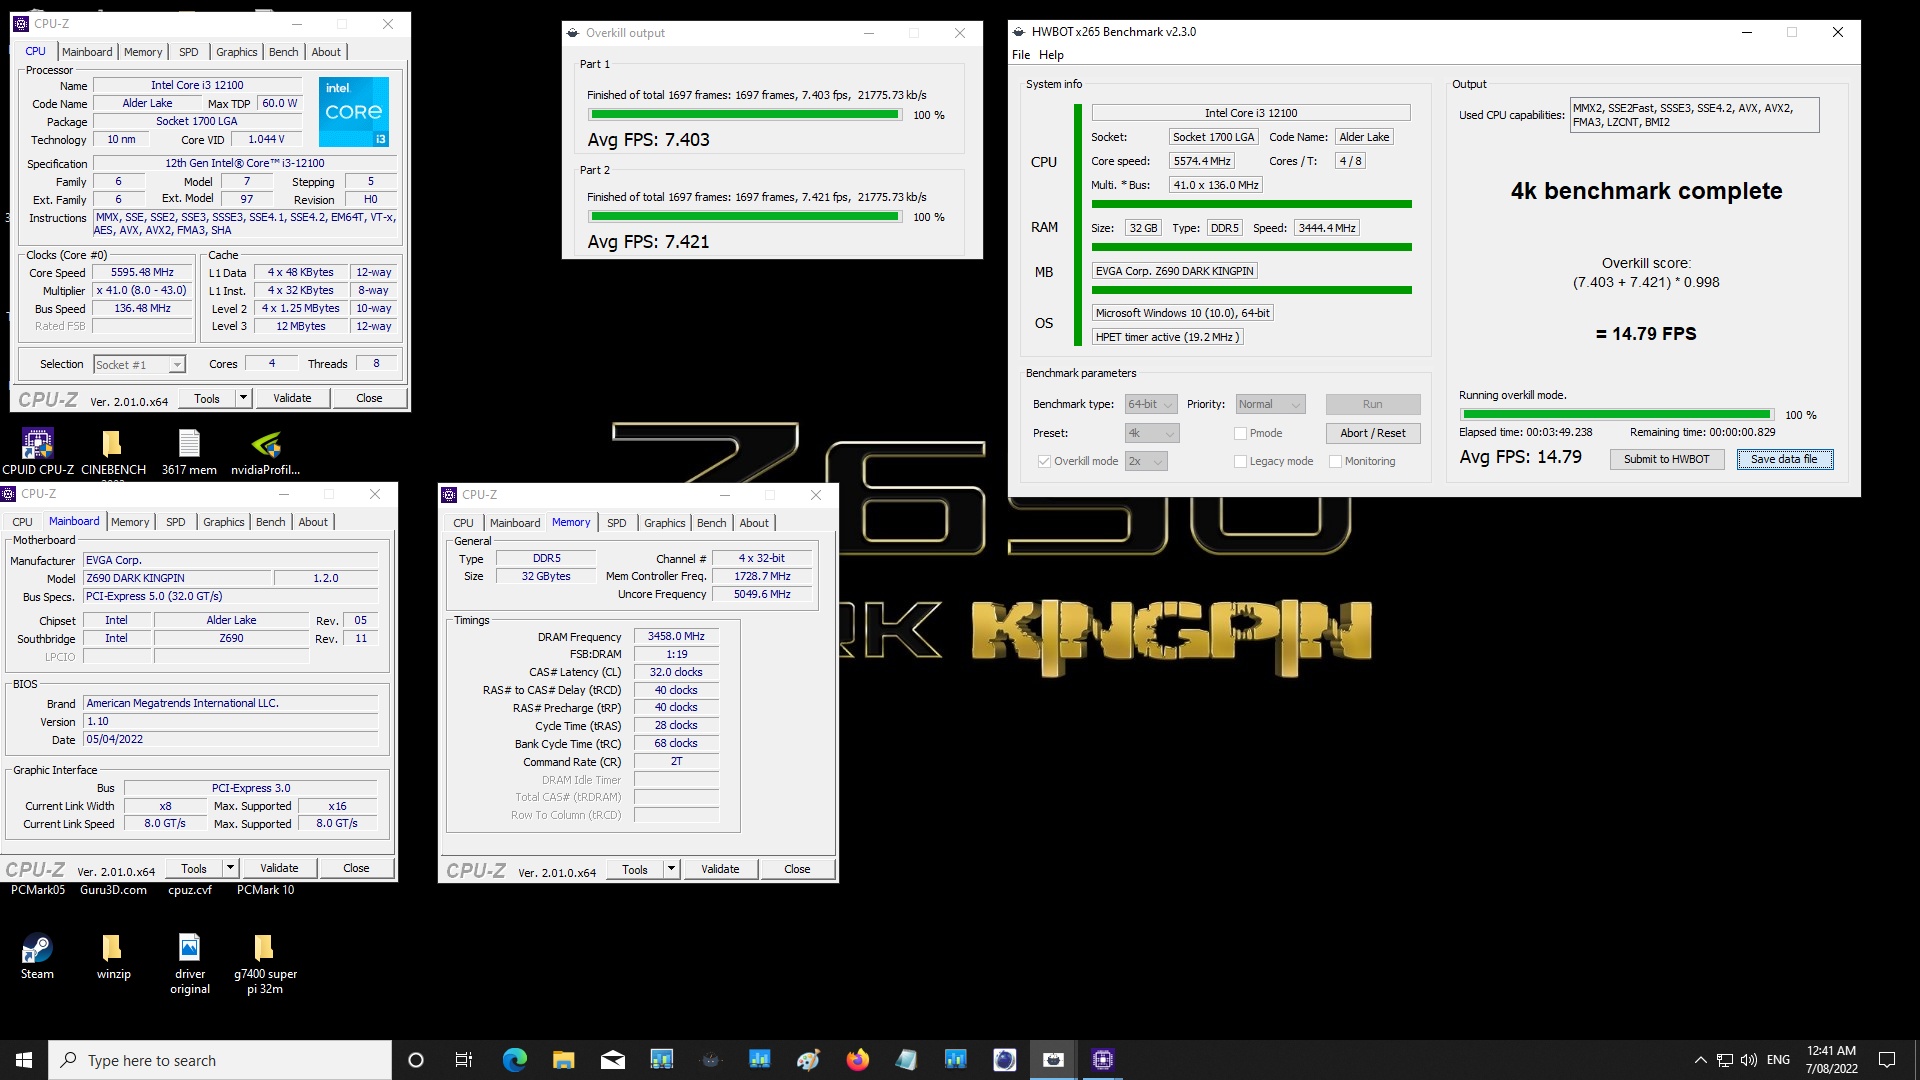
Task: Click Save data file button
Action: (1784, 459)
